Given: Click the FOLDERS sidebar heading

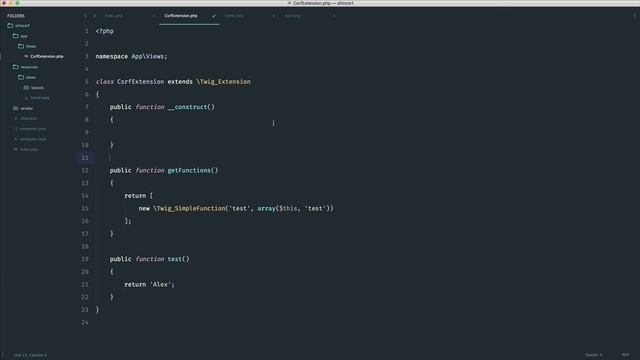Looking at the screenshot, I should point(16,16).
